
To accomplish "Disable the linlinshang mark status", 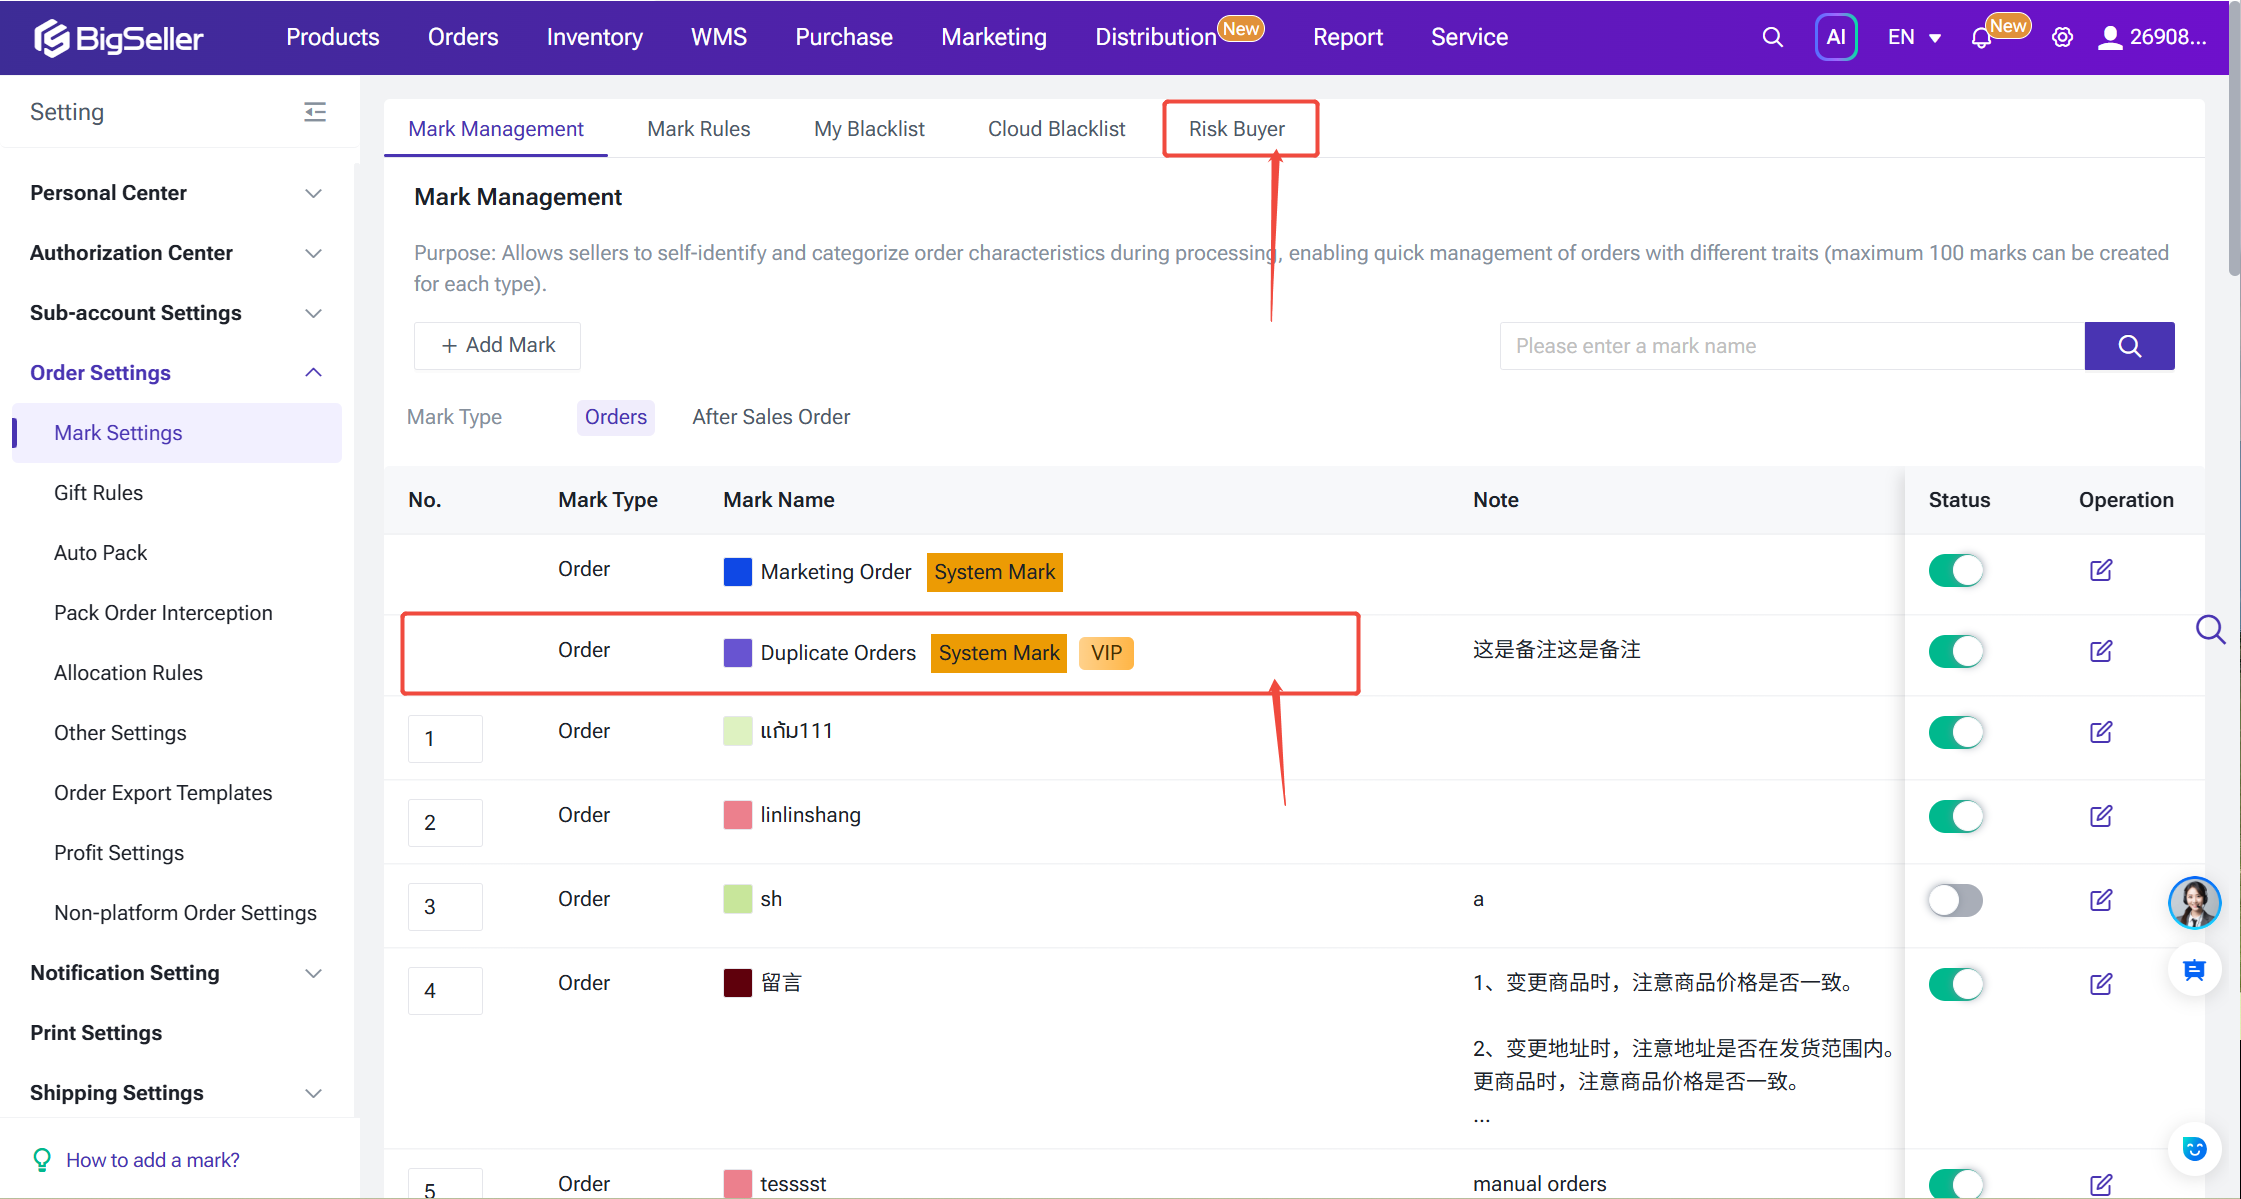I will point(1956,816).
